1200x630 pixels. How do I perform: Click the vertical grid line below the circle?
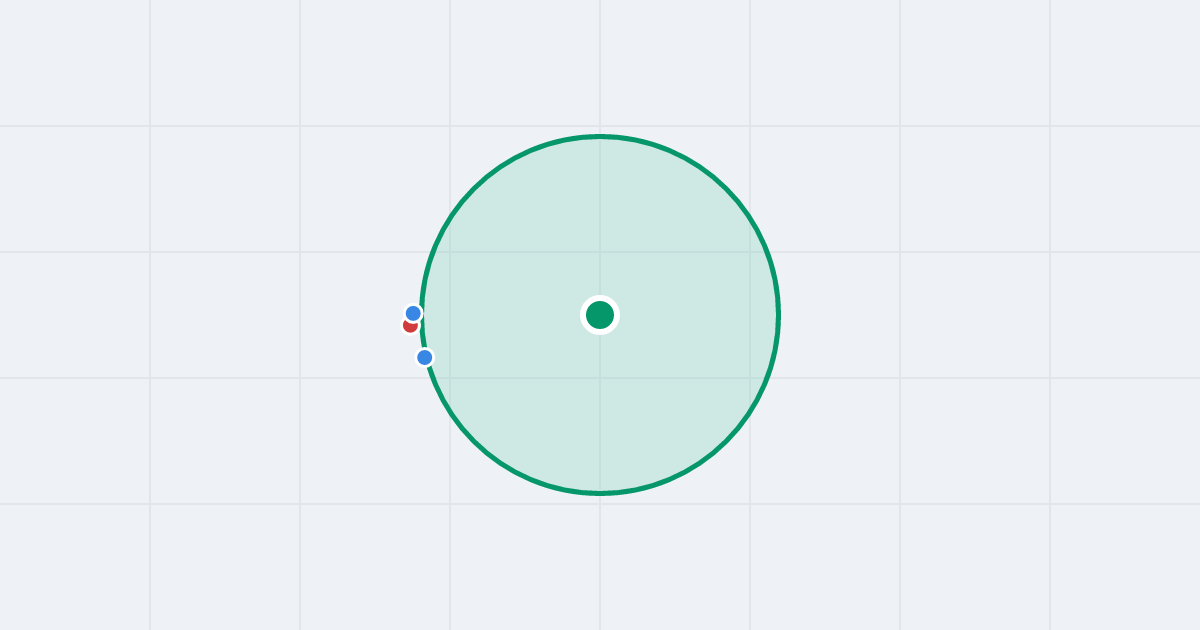tap(600, 560)
